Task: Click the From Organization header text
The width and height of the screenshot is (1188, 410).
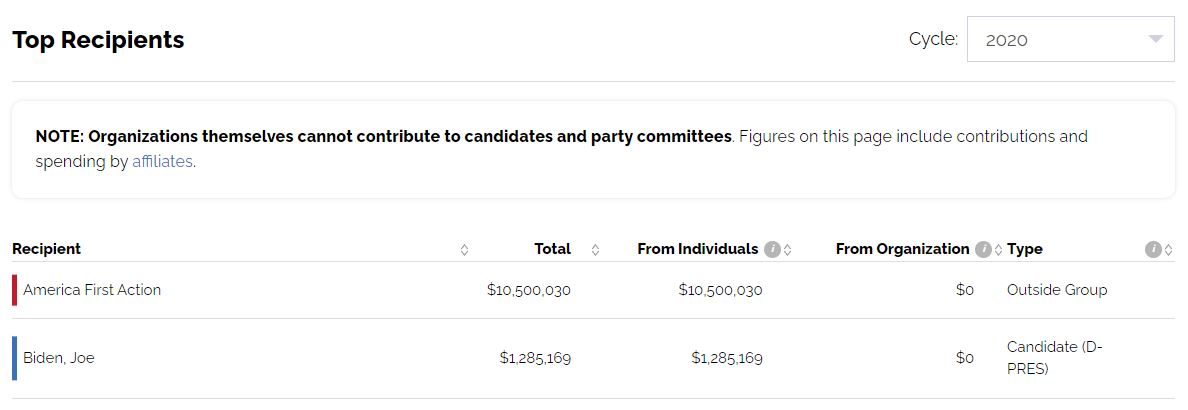Action: [902, 249]
